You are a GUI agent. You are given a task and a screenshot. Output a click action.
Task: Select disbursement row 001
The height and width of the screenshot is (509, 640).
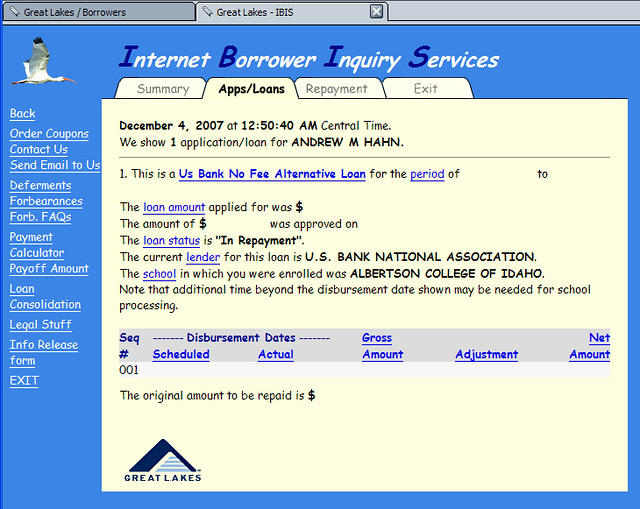coord(364,370)
